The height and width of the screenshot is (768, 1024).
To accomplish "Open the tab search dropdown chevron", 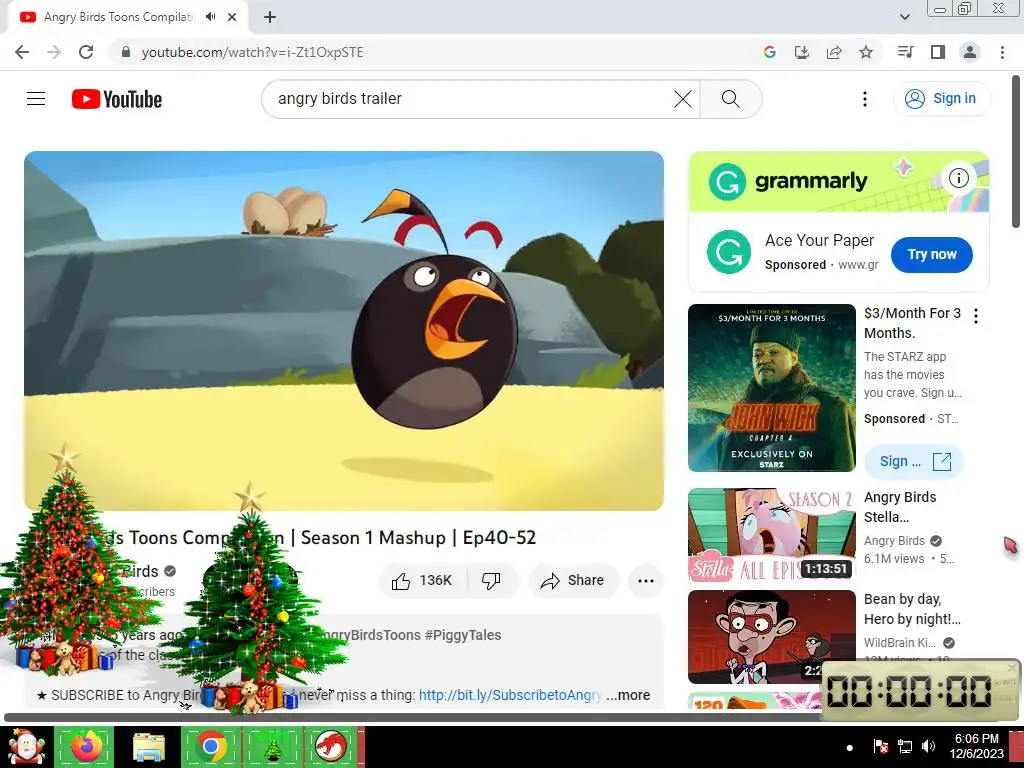I will pos(905,17).
